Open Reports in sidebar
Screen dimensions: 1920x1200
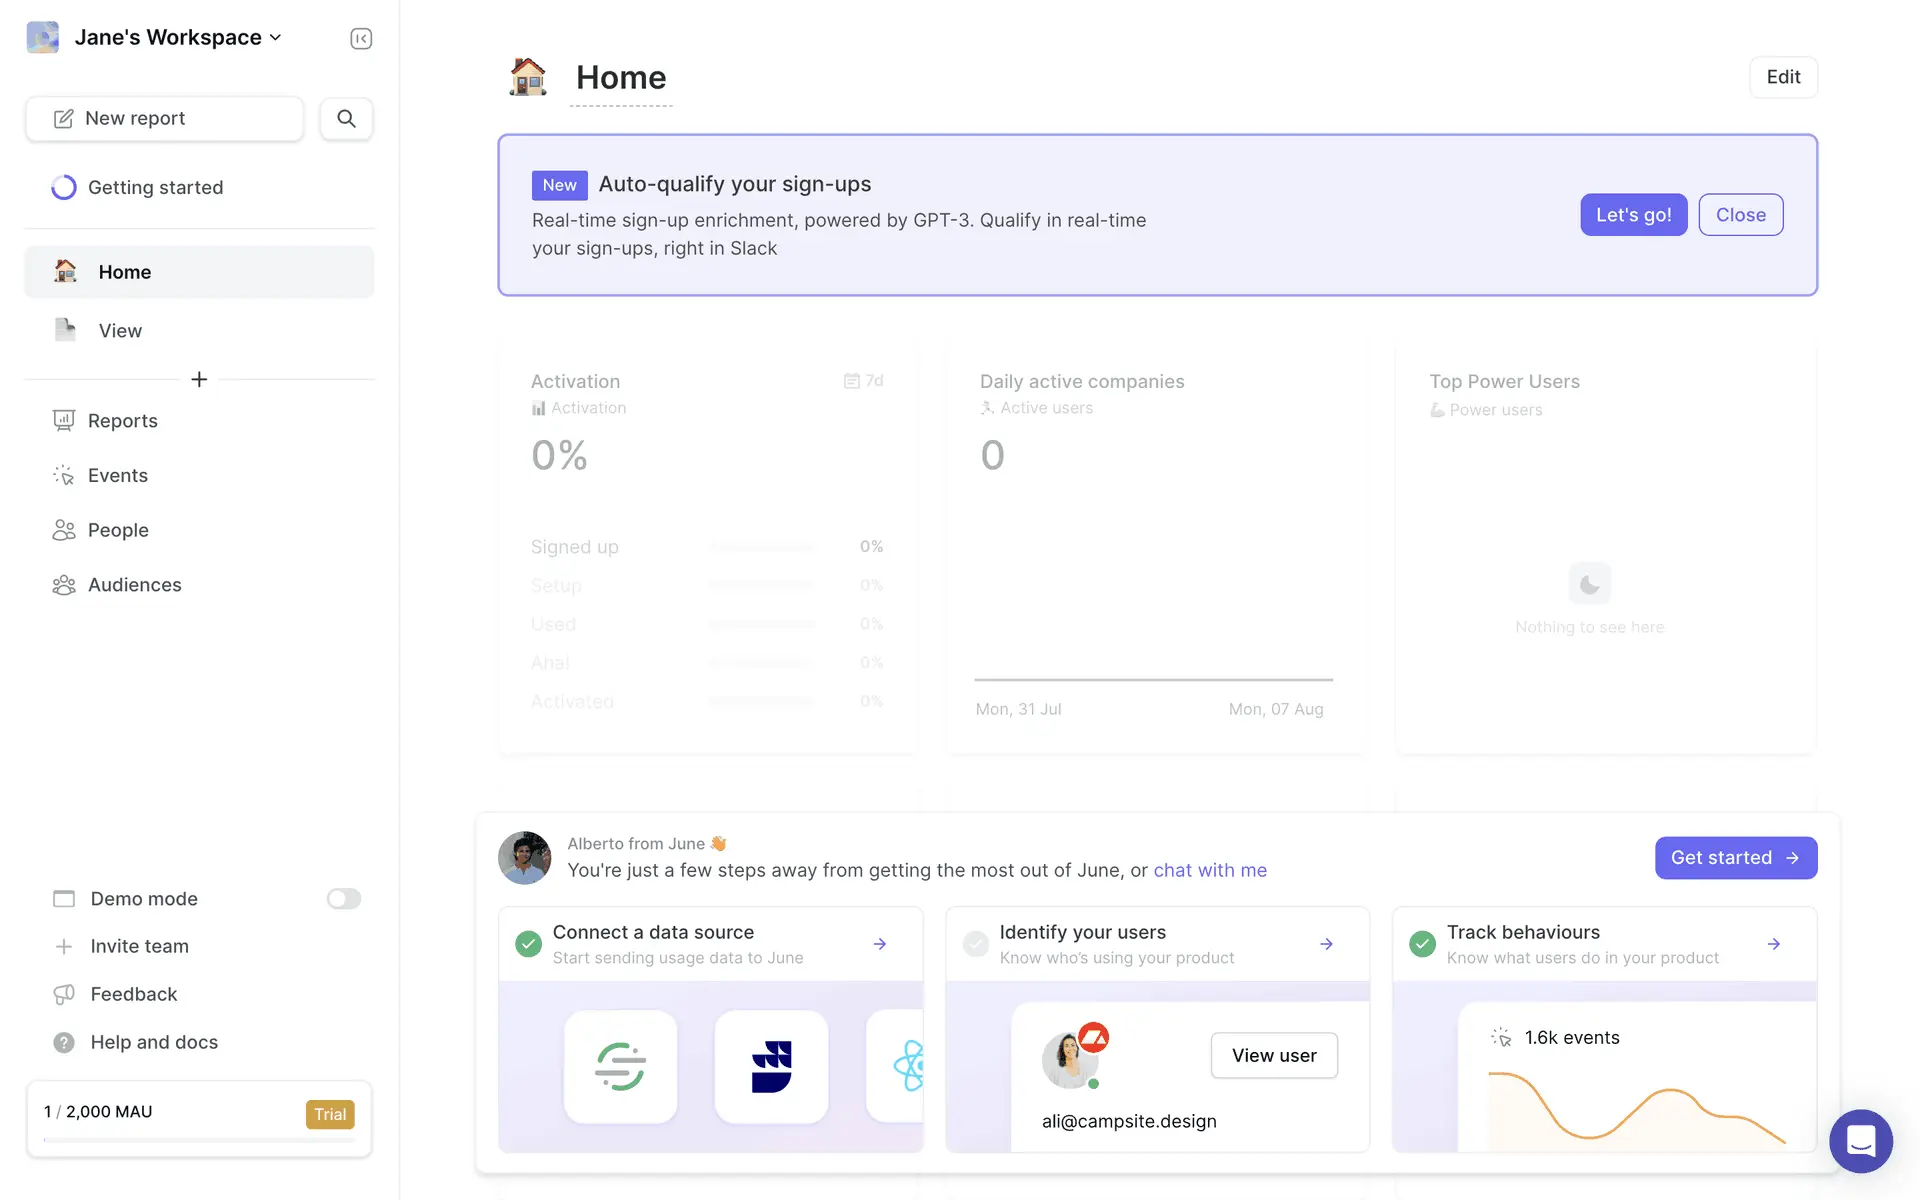(x=122, y=421)
